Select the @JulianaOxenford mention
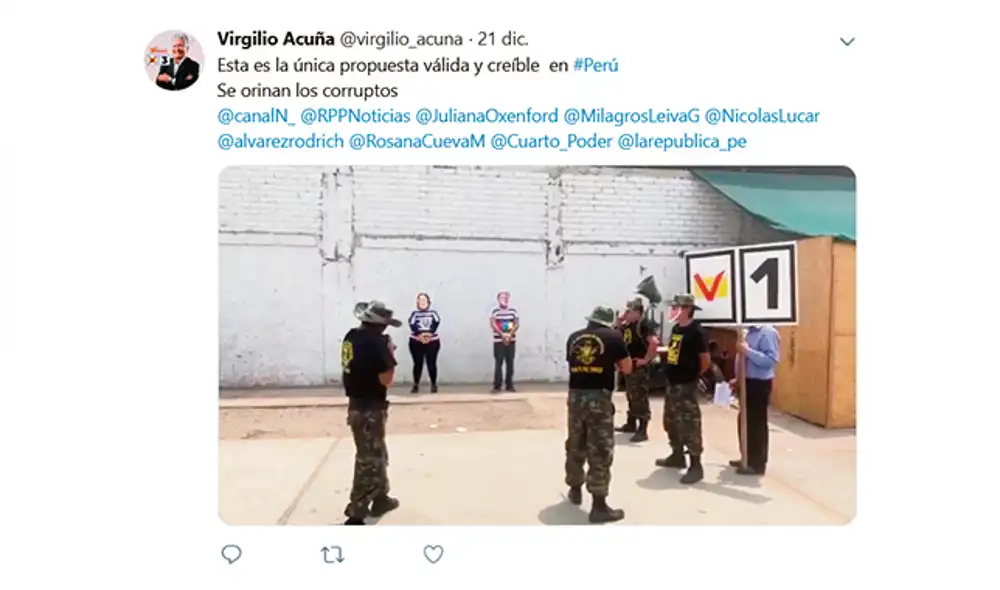The width and height of the screenshot is (1000, 590). coord(487,116)
